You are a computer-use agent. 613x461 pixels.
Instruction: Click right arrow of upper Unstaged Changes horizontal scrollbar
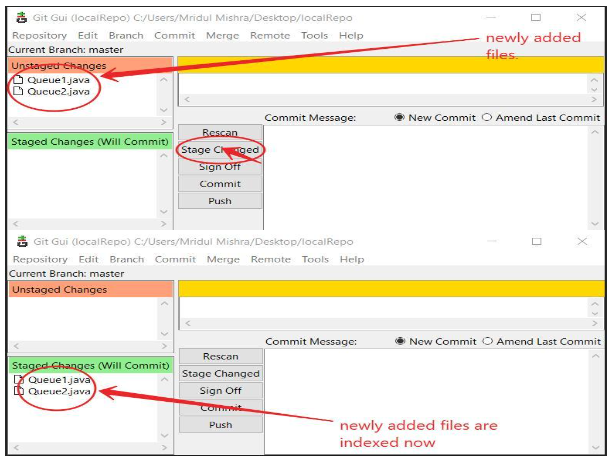(164, 122)
